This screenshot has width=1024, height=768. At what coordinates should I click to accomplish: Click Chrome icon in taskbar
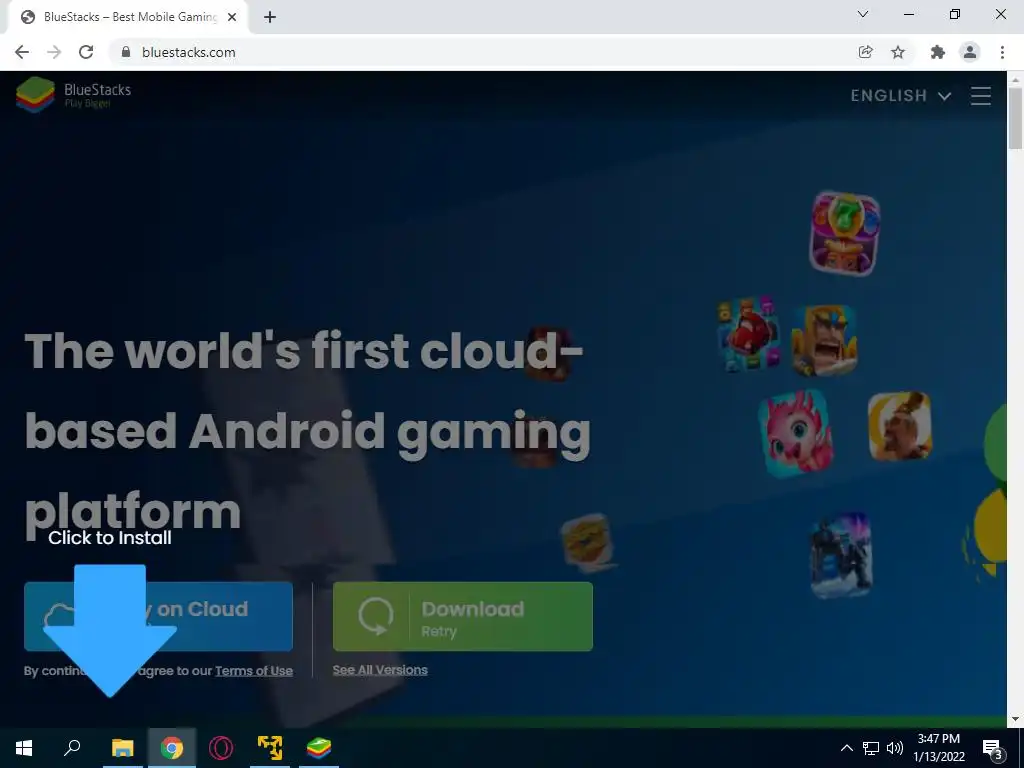[x=172, y=748]
